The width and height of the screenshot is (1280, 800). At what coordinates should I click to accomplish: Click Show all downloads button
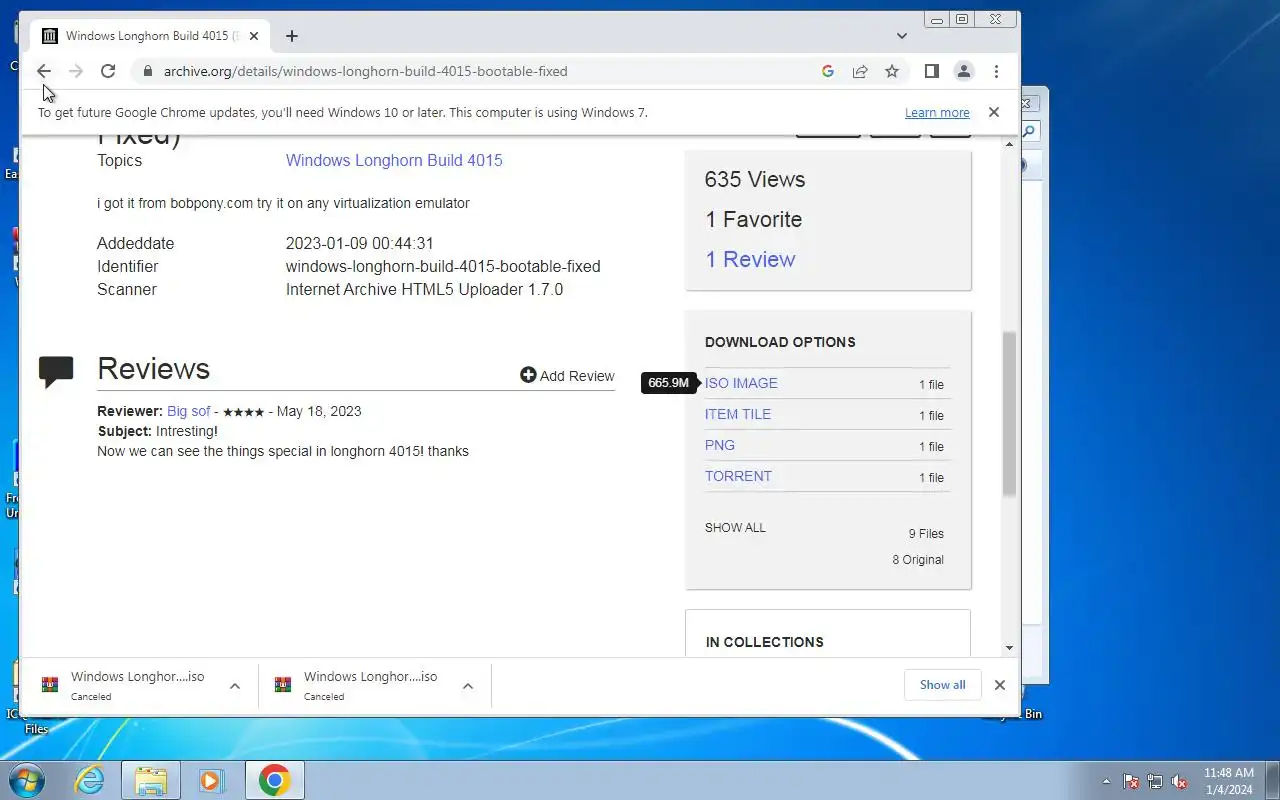(943, 685)
